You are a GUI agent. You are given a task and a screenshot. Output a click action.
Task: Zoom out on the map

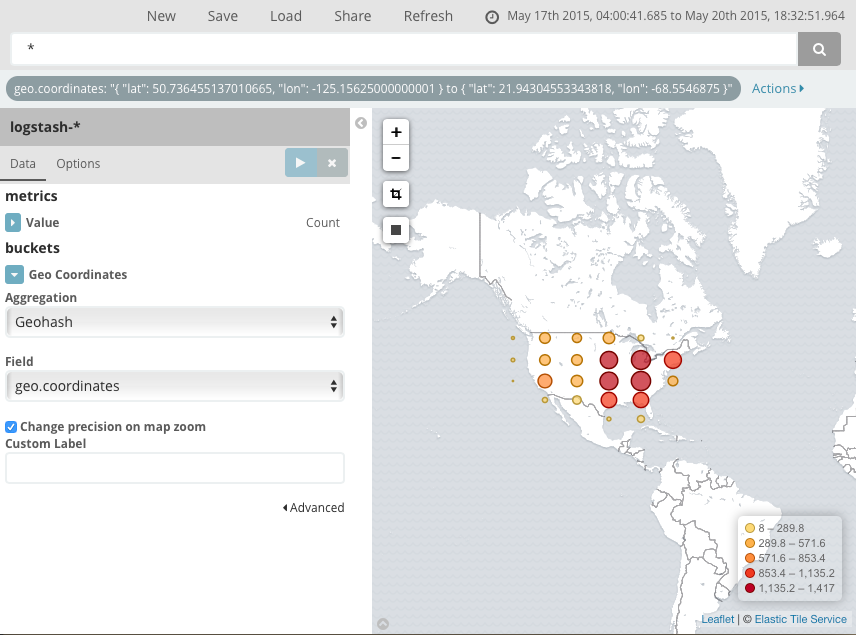(x=395, y=158)
